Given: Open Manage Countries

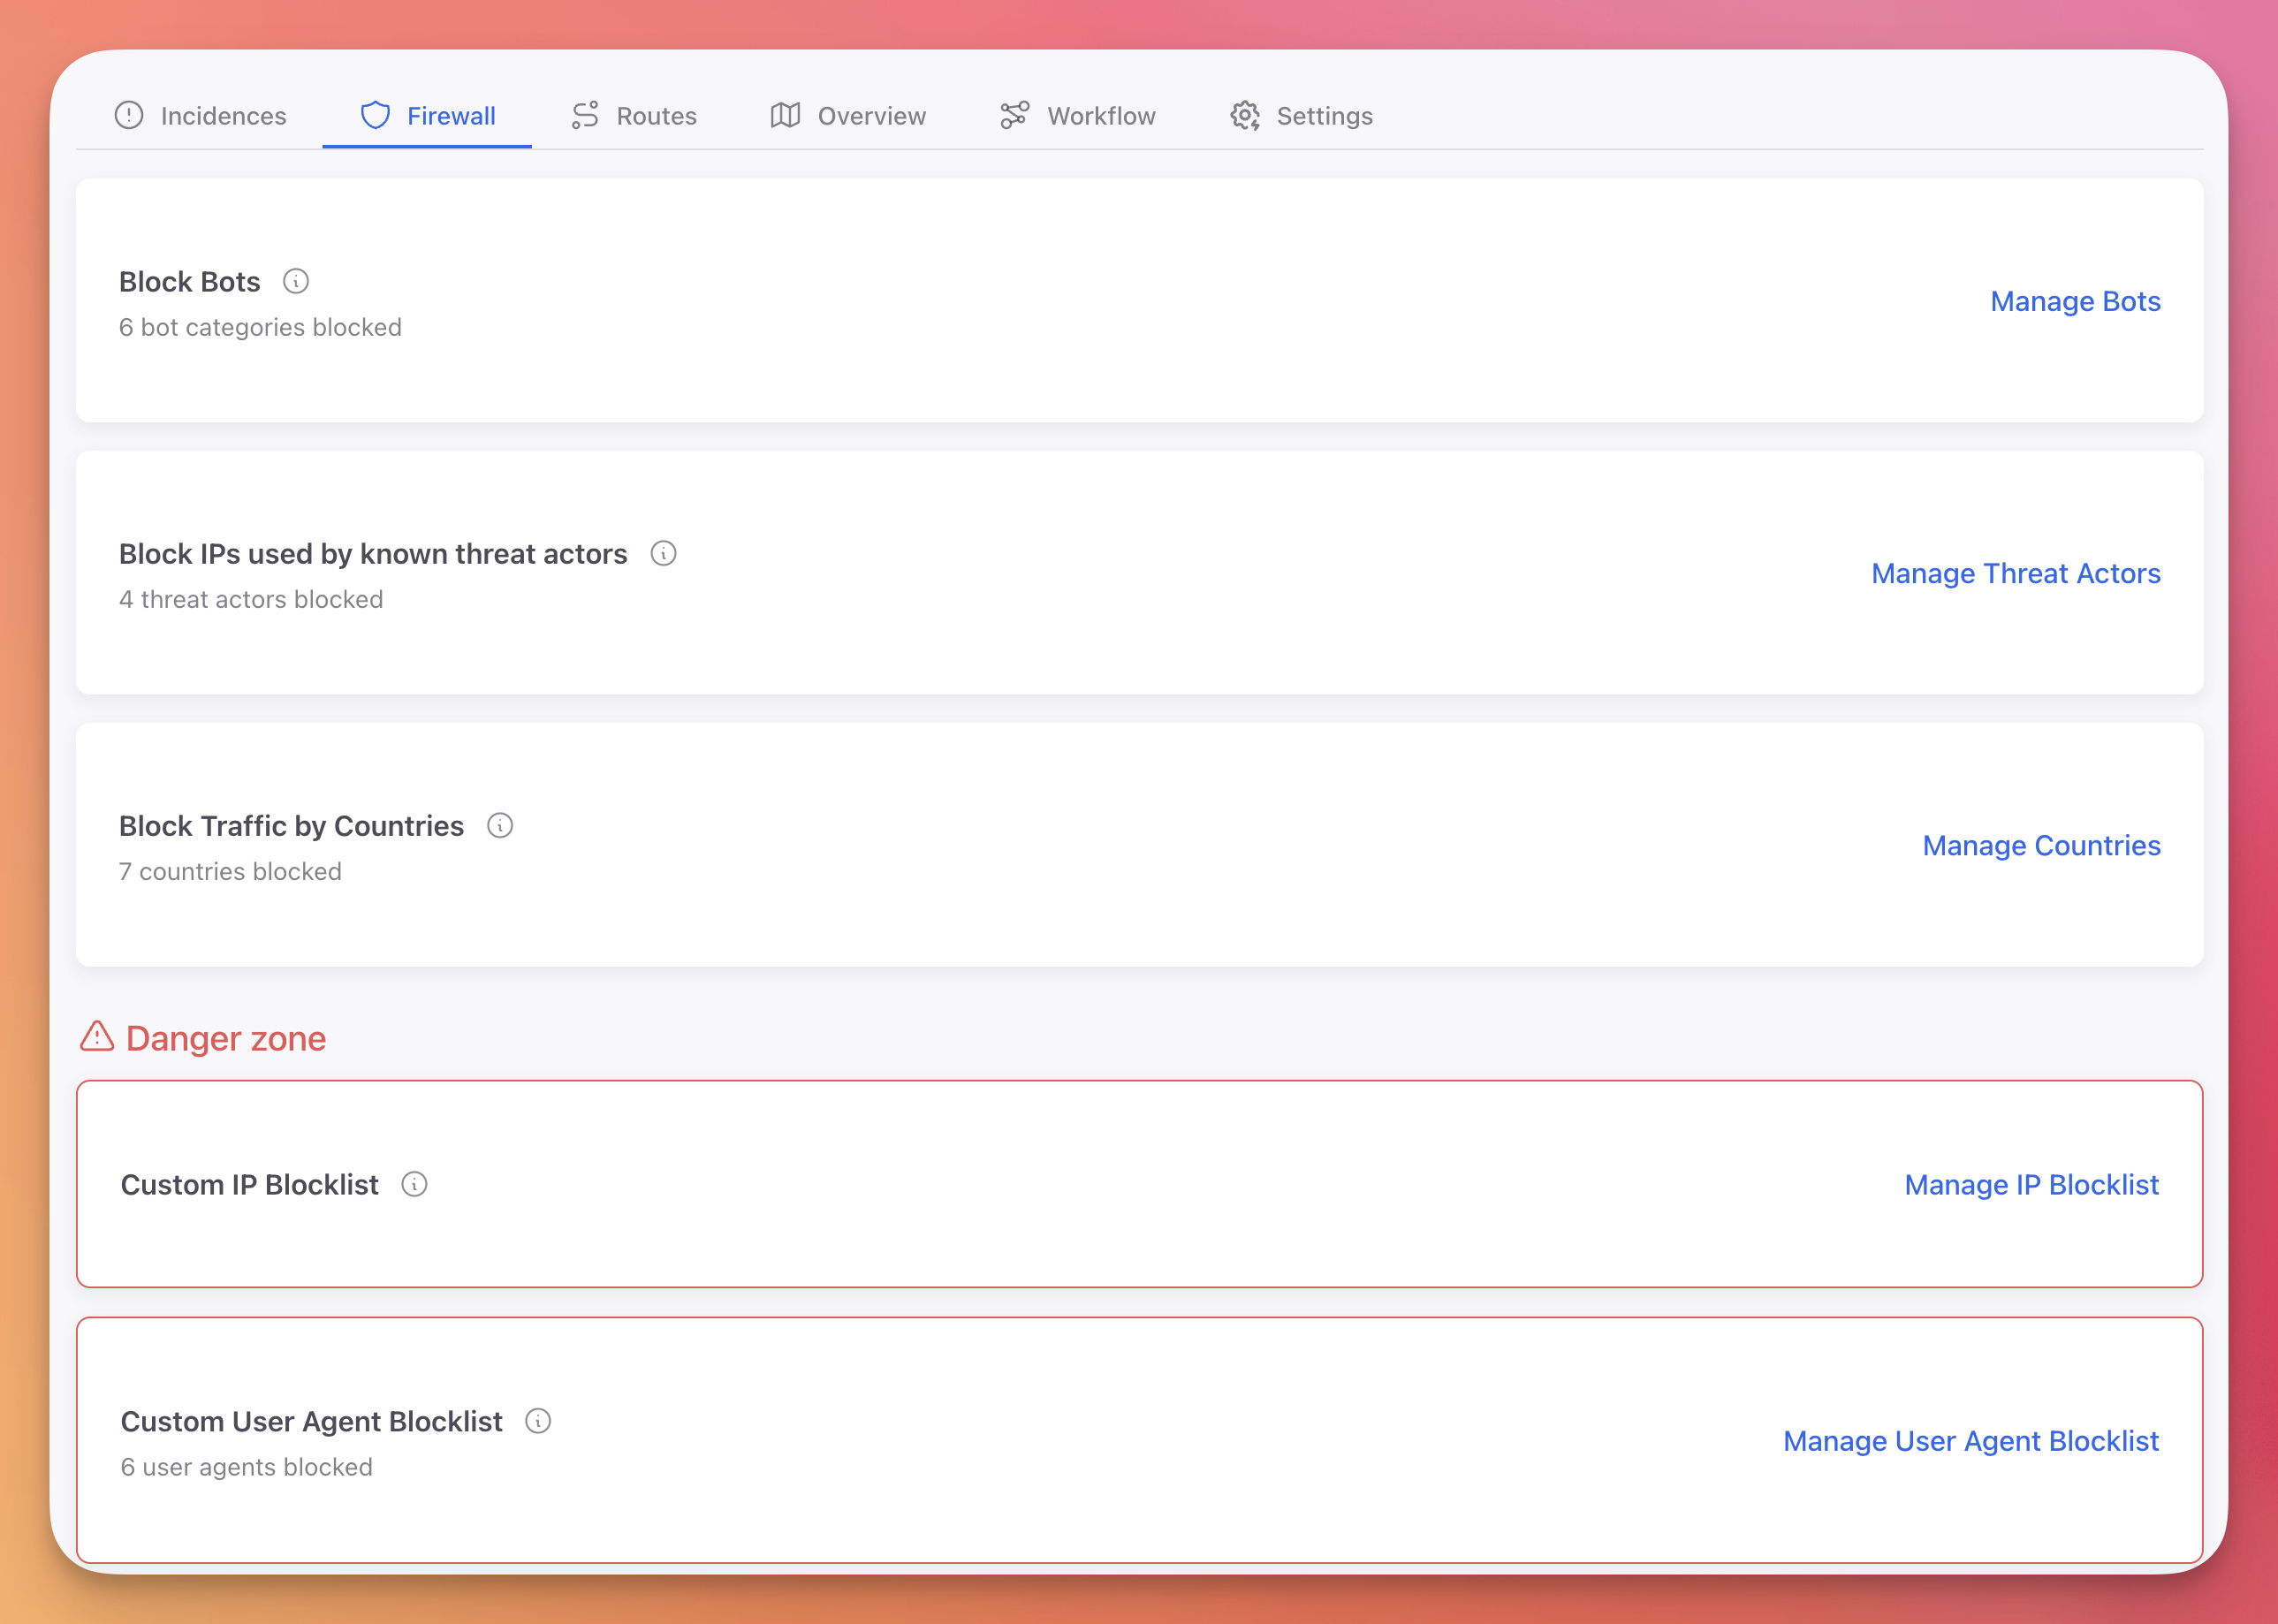Looking at the screenshot, I should 2041,845.
